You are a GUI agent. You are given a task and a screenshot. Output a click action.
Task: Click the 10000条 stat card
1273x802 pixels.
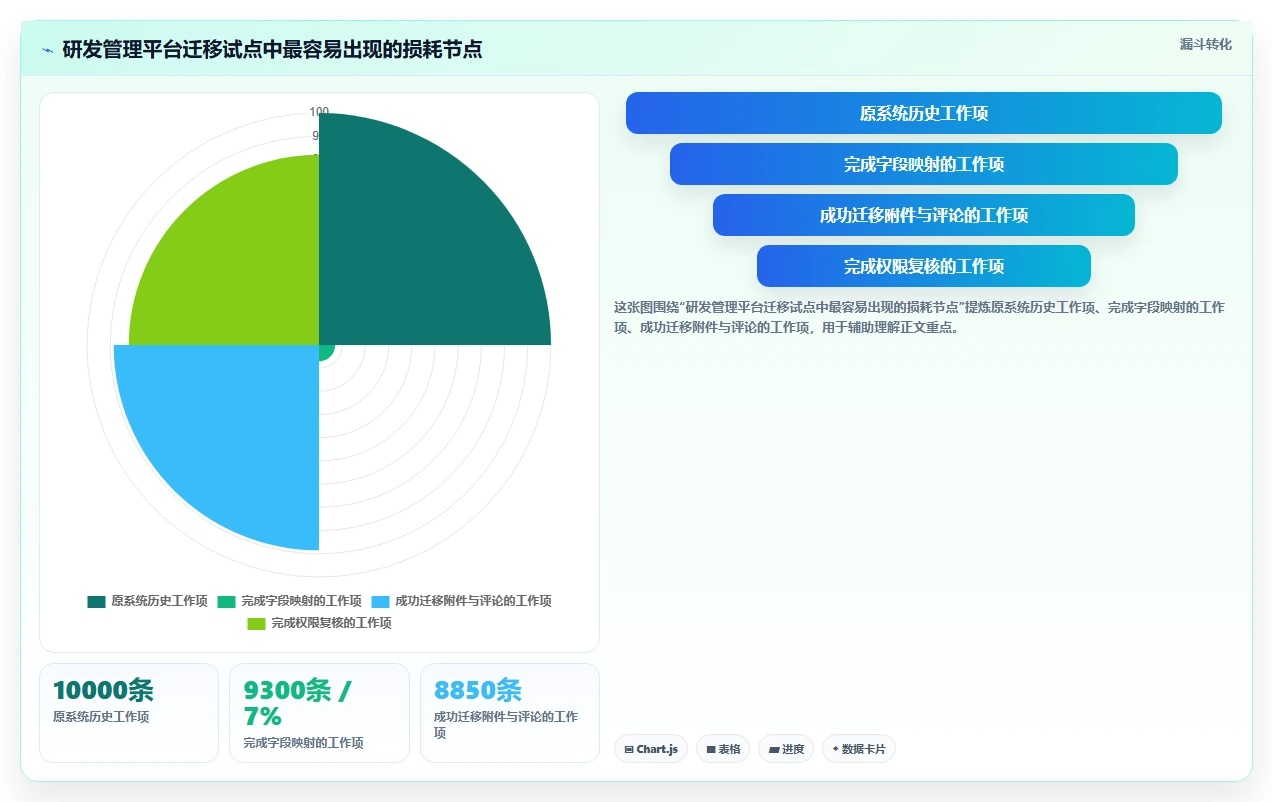(x=129, y=713)
